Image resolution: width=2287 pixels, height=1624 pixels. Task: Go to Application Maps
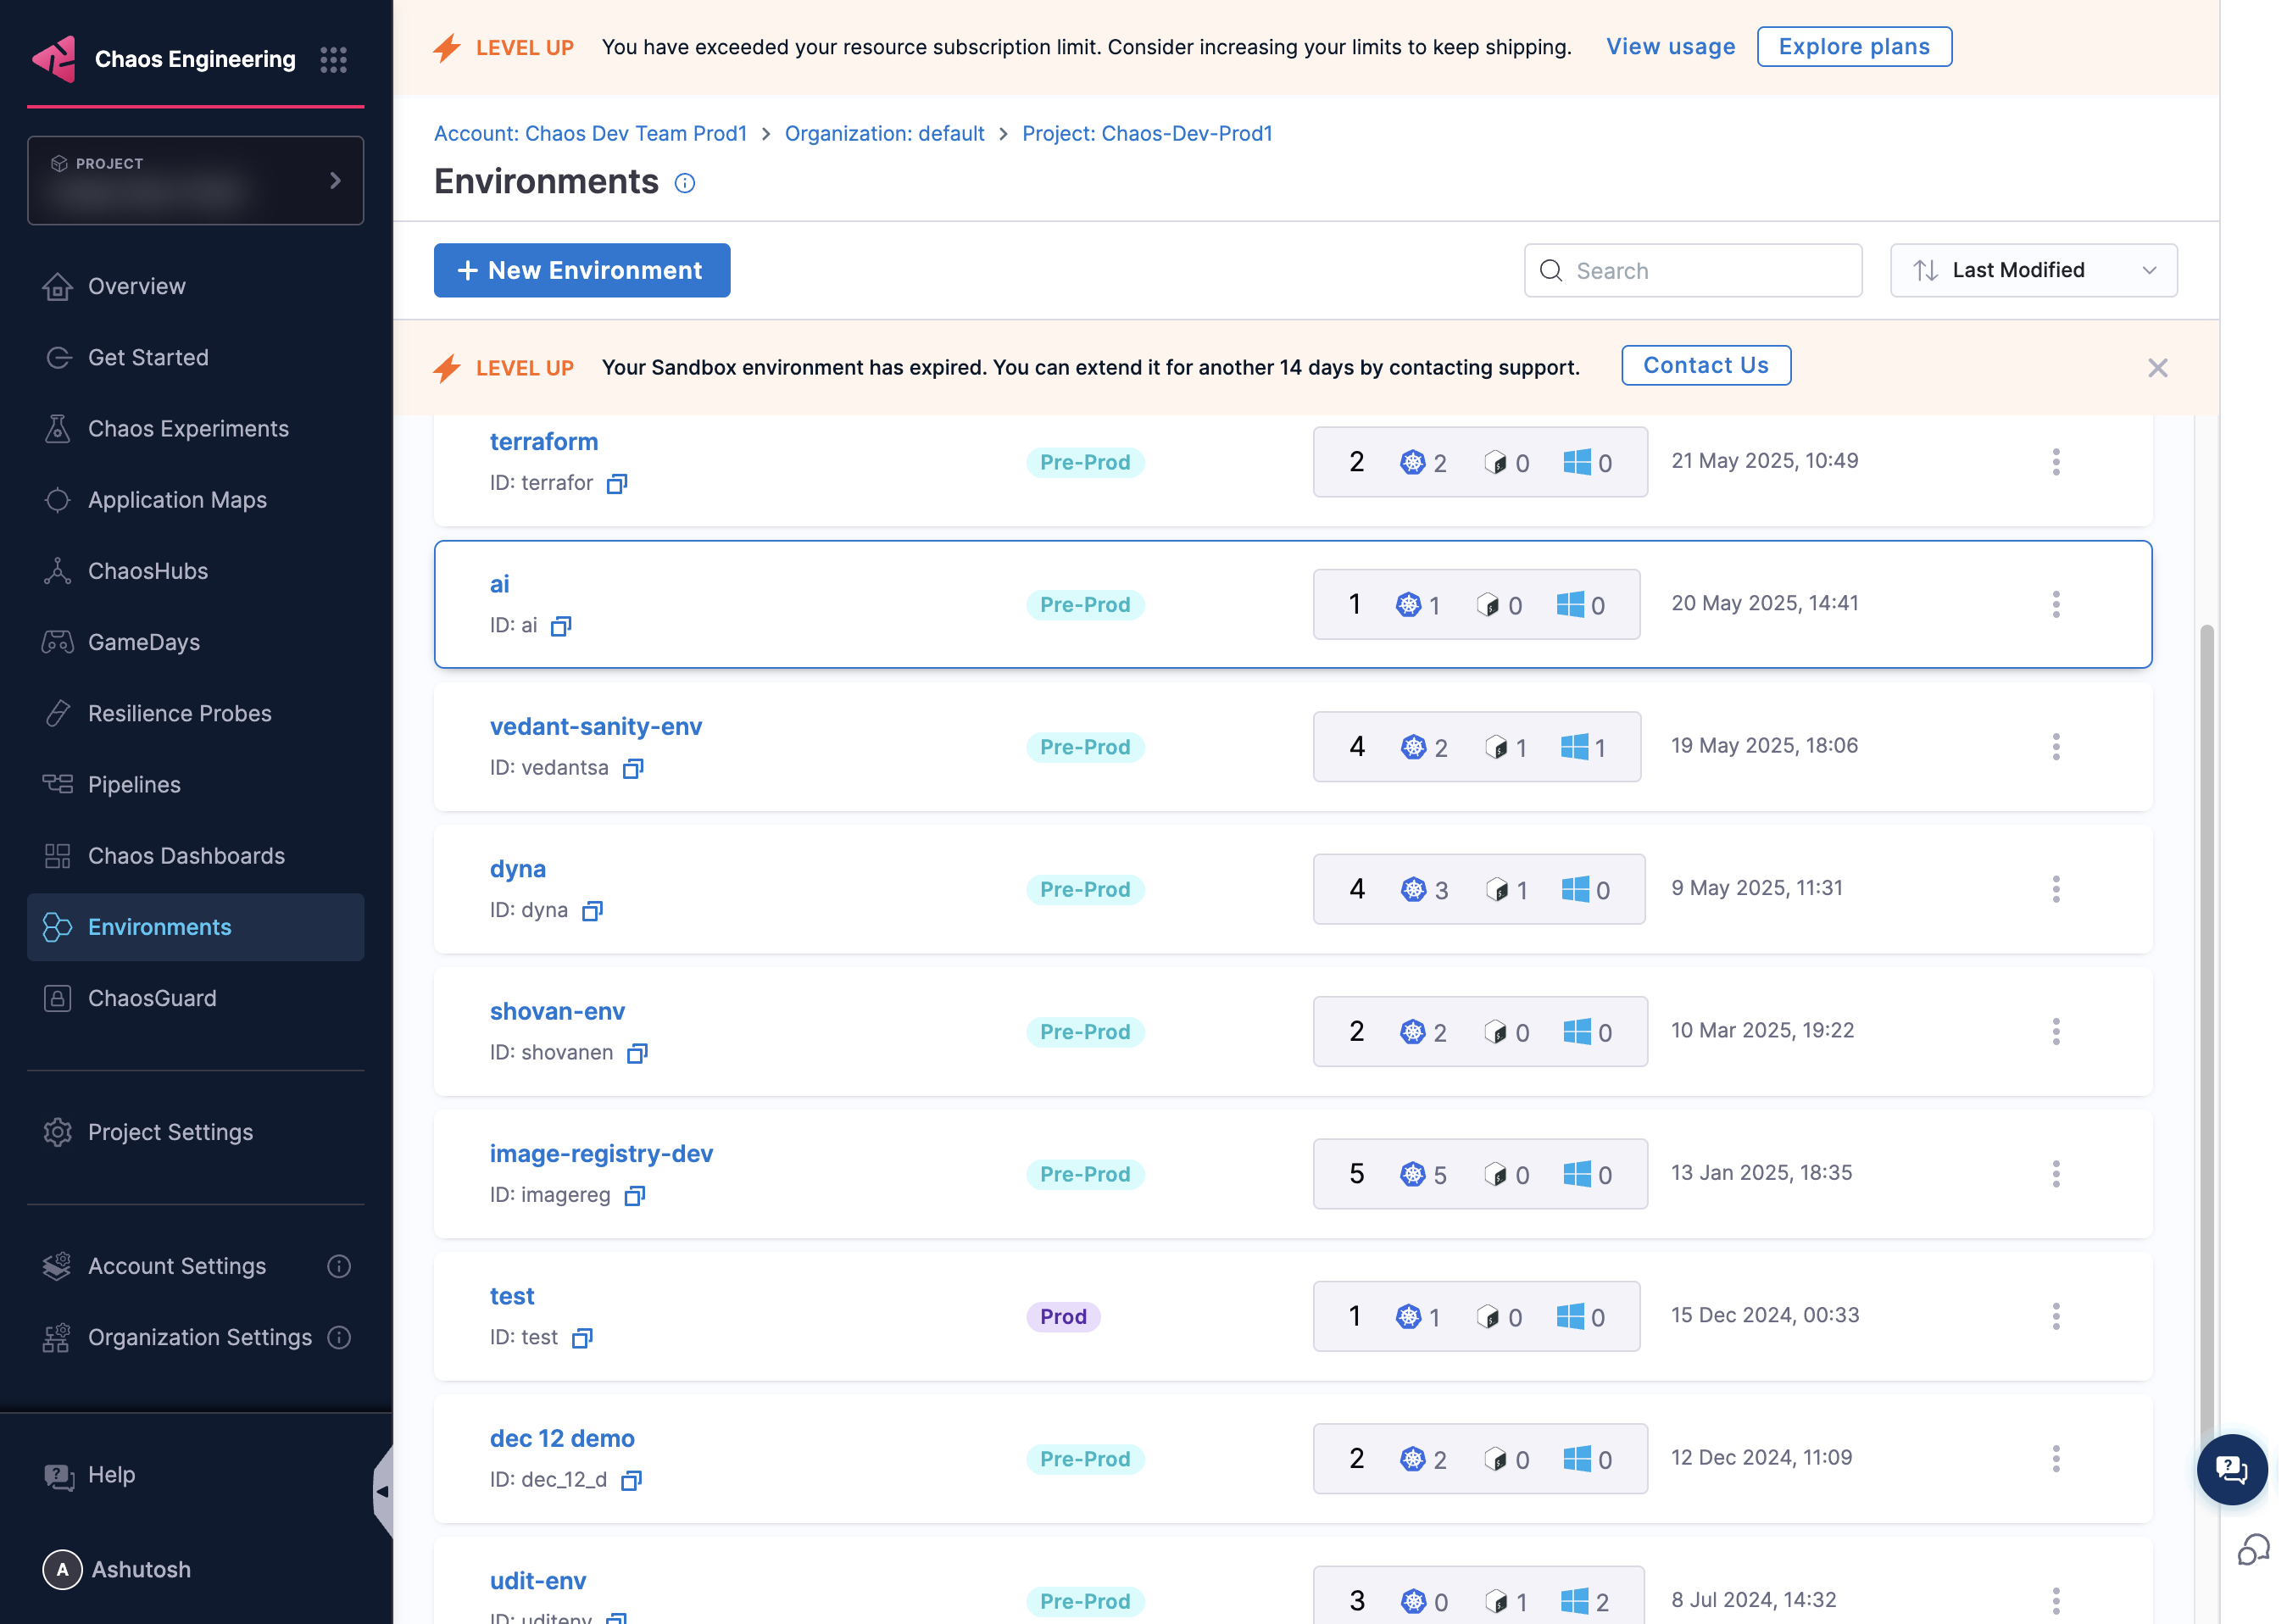(x=177, y=500)
